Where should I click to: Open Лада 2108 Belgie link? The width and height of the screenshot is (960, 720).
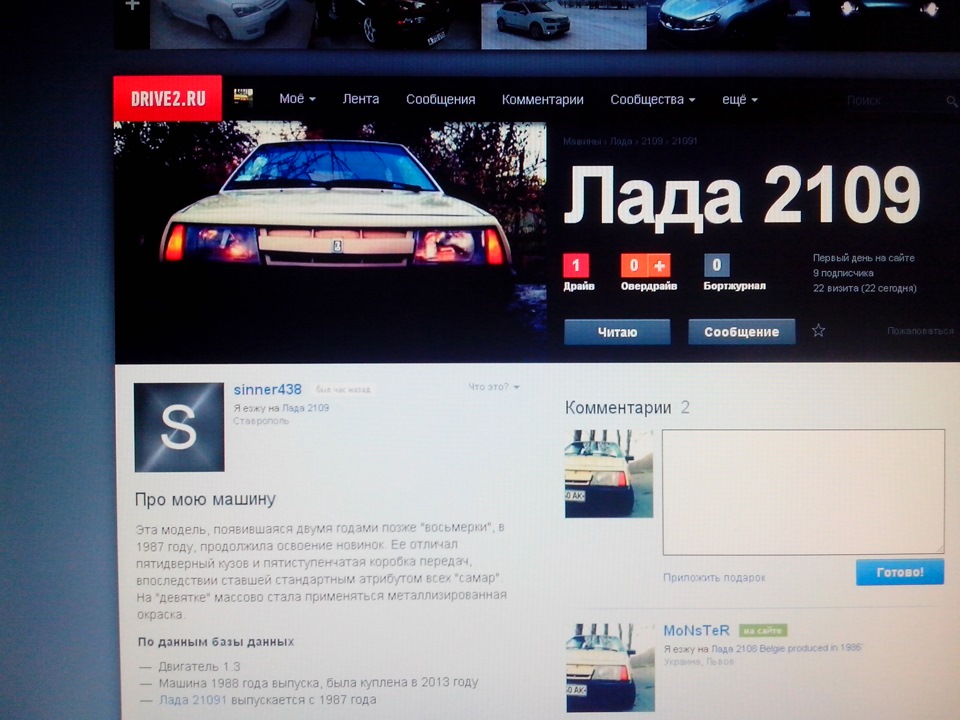[x=787, y=648]
